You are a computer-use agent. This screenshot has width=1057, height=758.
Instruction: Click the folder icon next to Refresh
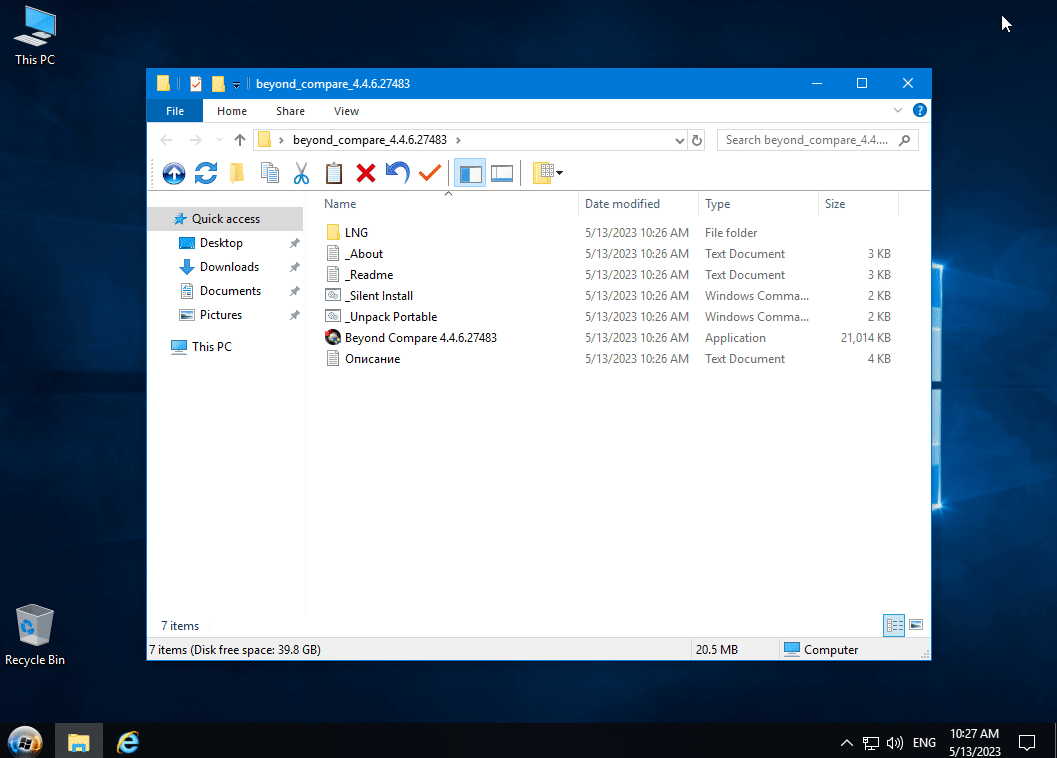pyautogui.click(x=237, y=173)
